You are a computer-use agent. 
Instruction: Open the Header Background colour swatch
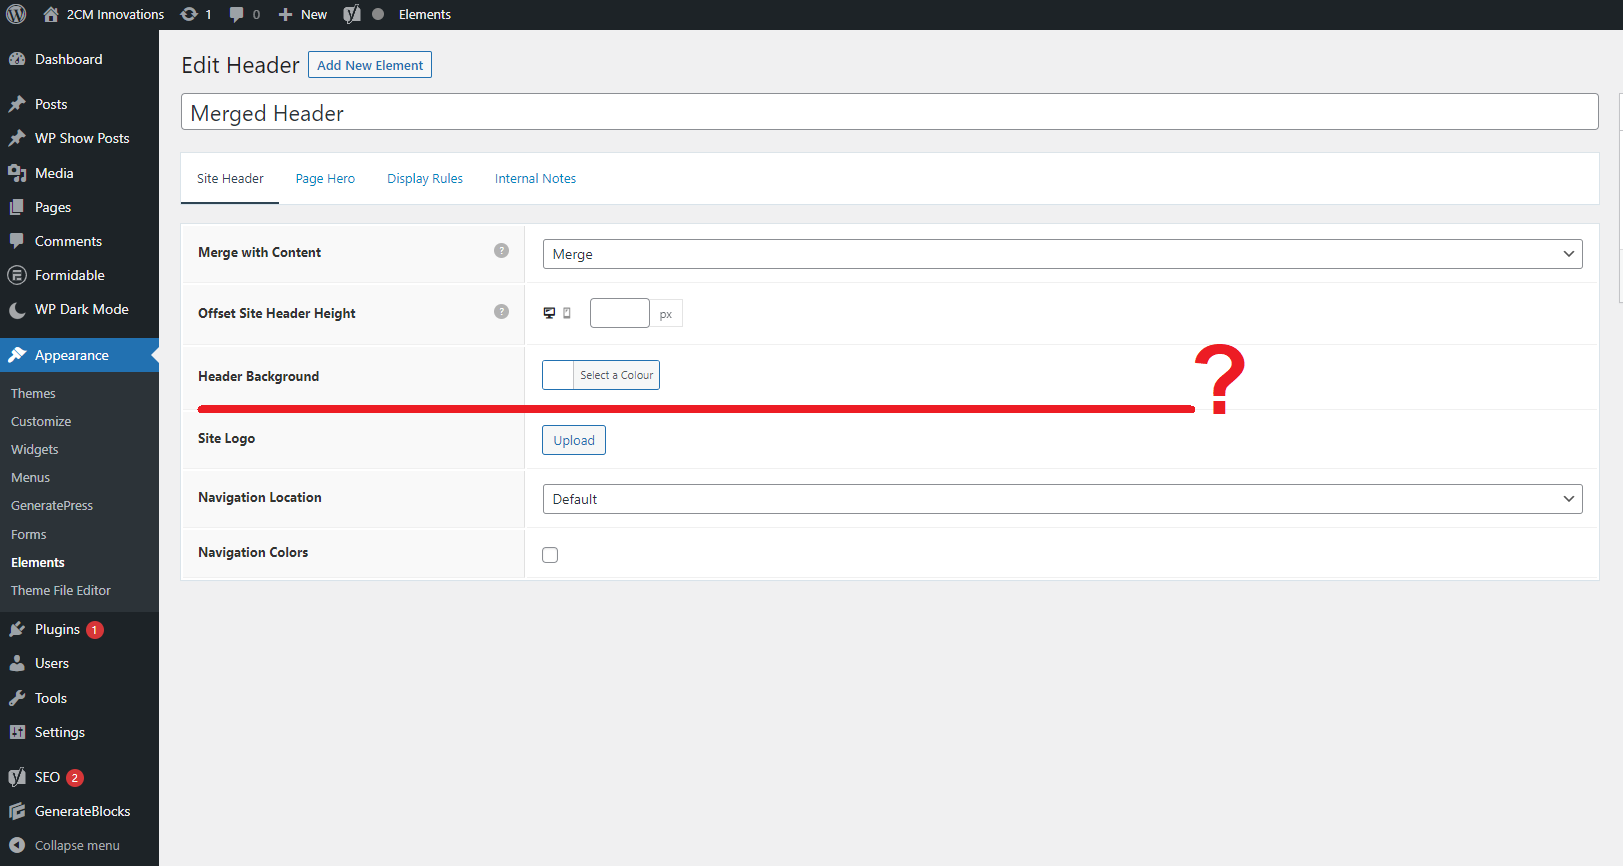pos(558,375)
